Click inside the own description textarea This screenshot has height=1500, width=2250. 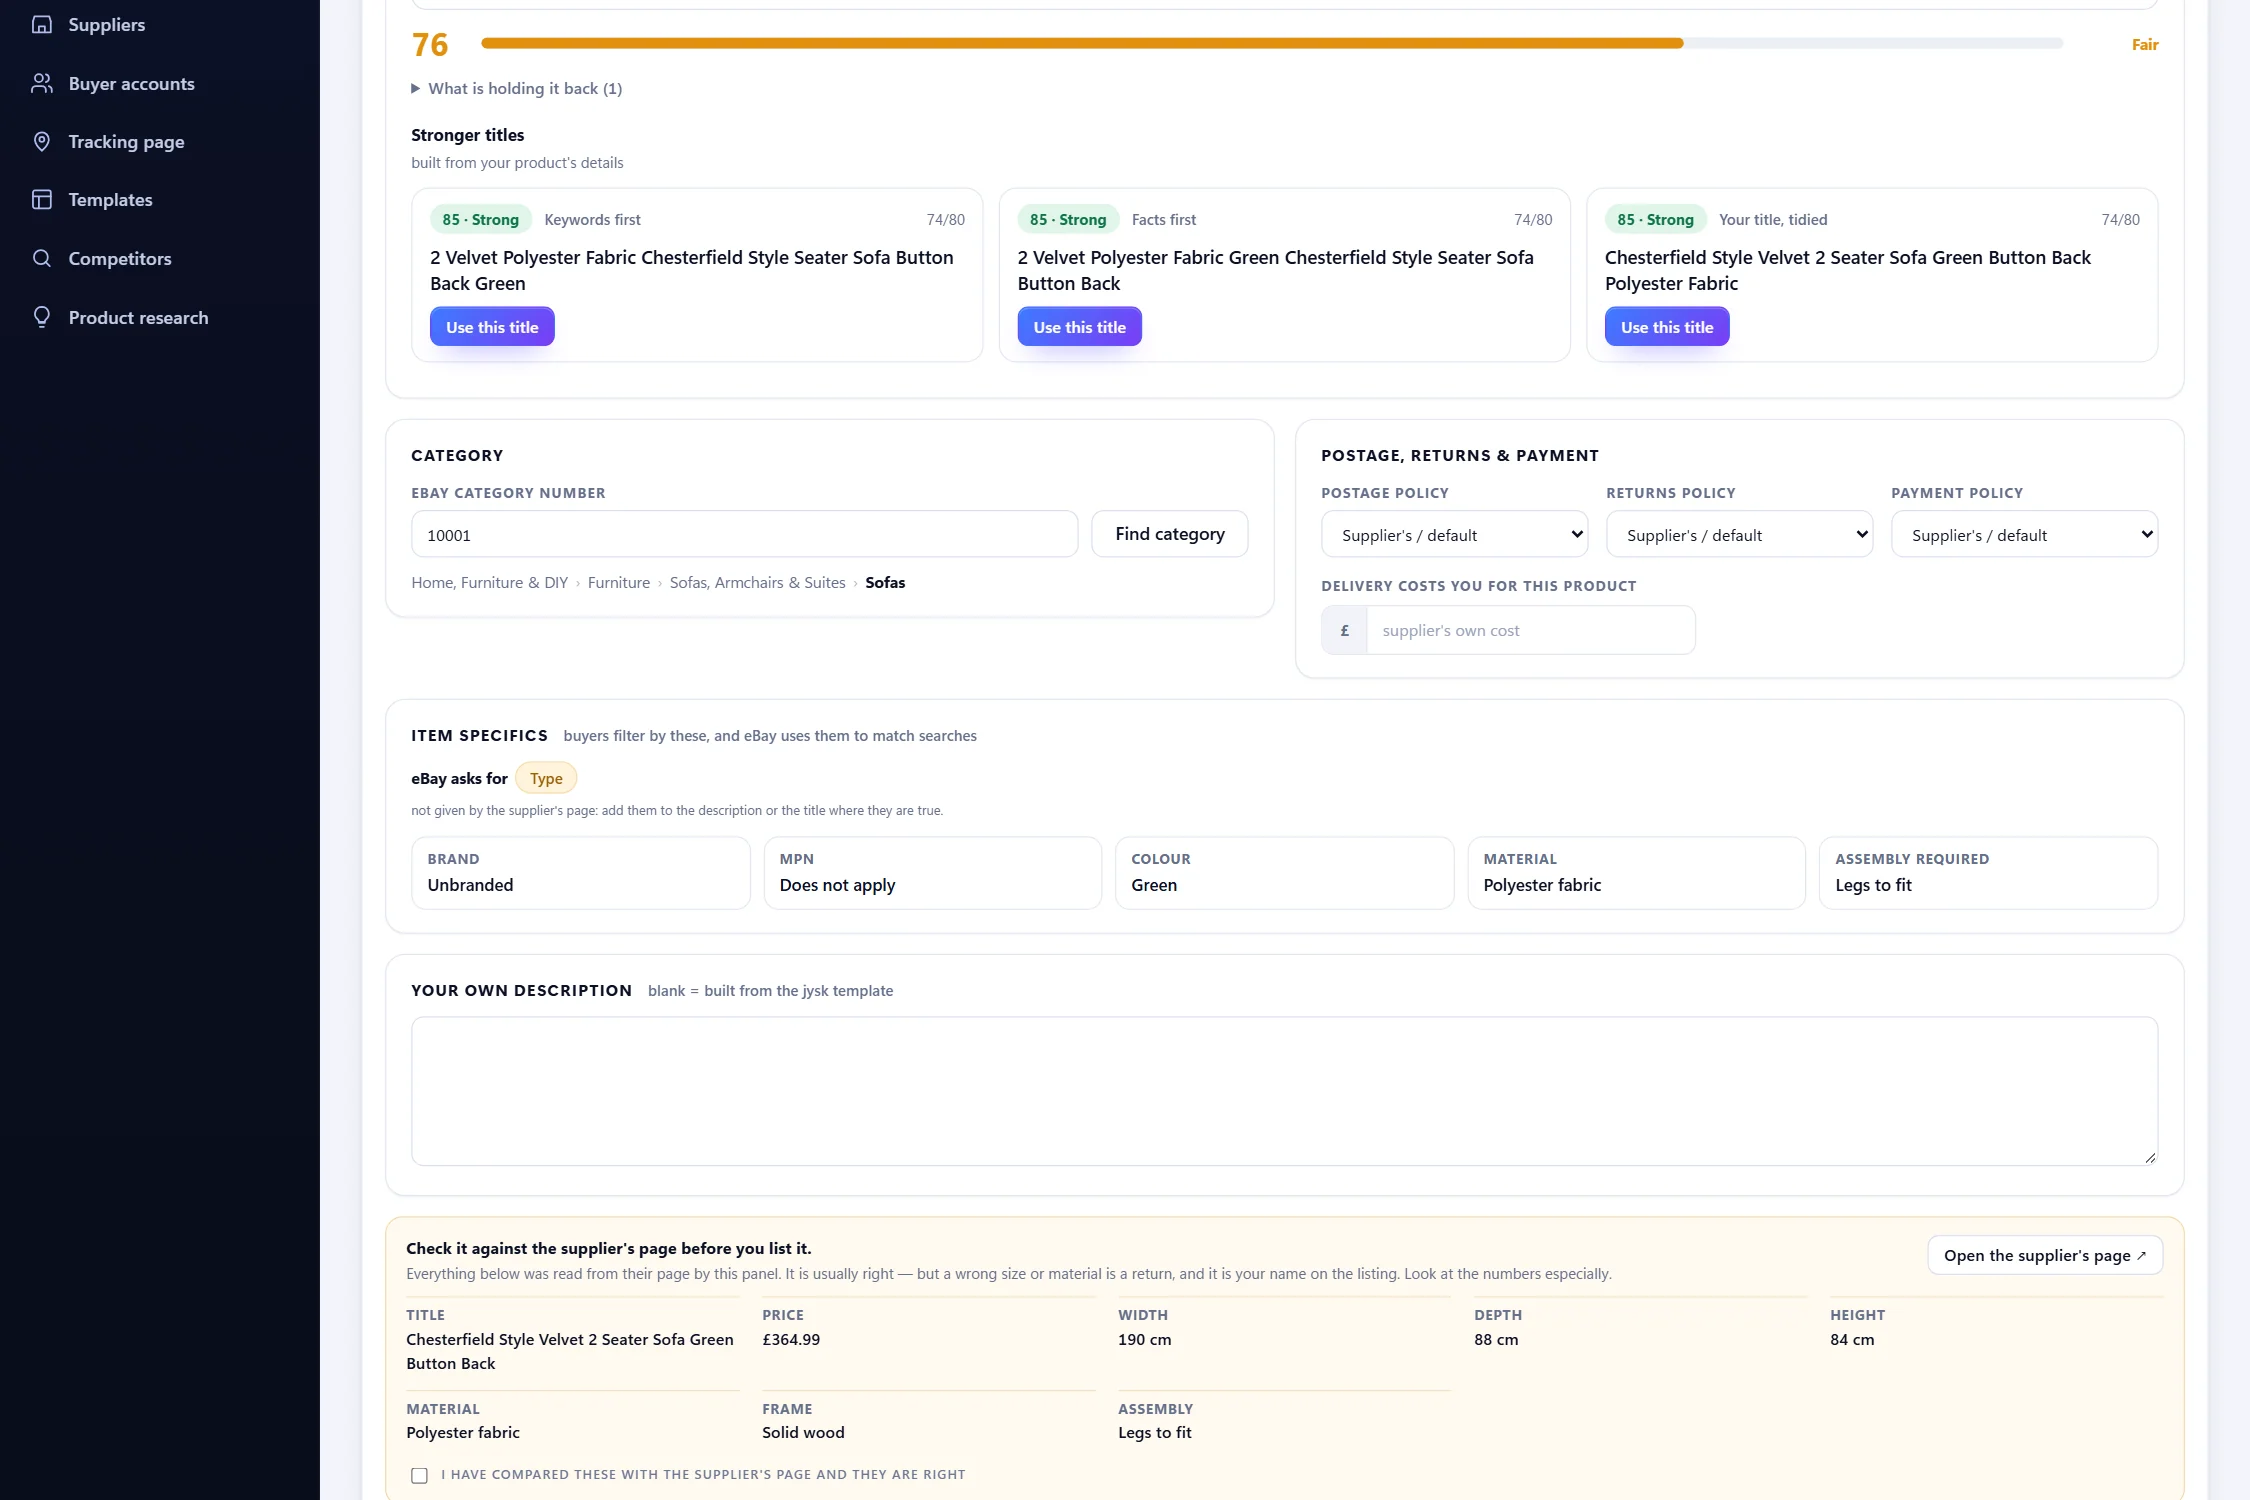(1284, 1091)
